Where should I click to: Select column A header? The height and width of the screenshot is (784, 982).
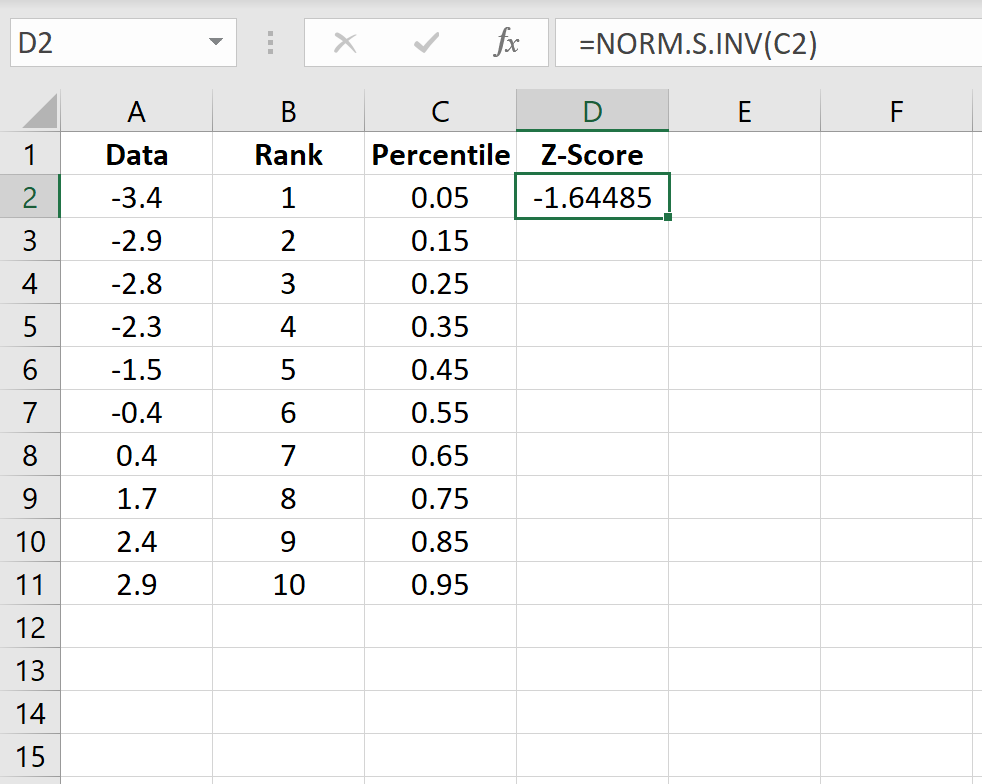click(x=136, y=111)
